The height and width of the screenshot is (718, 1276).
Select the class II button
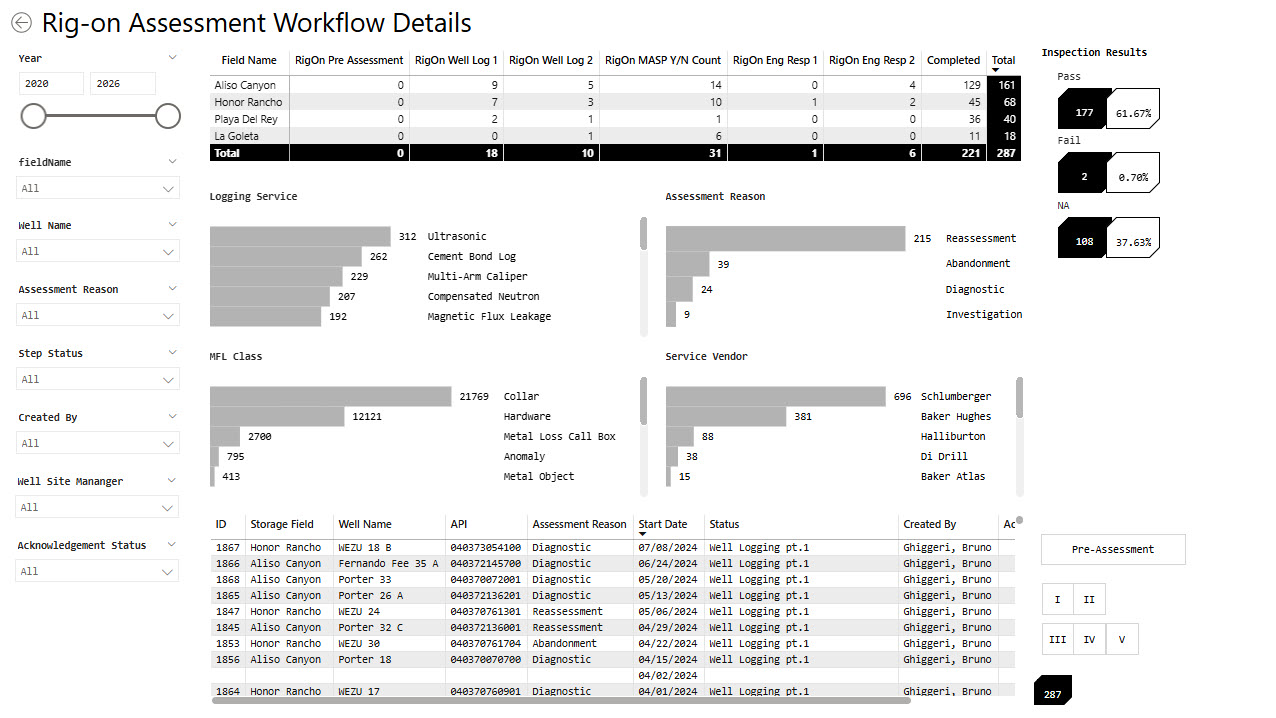1089,599
